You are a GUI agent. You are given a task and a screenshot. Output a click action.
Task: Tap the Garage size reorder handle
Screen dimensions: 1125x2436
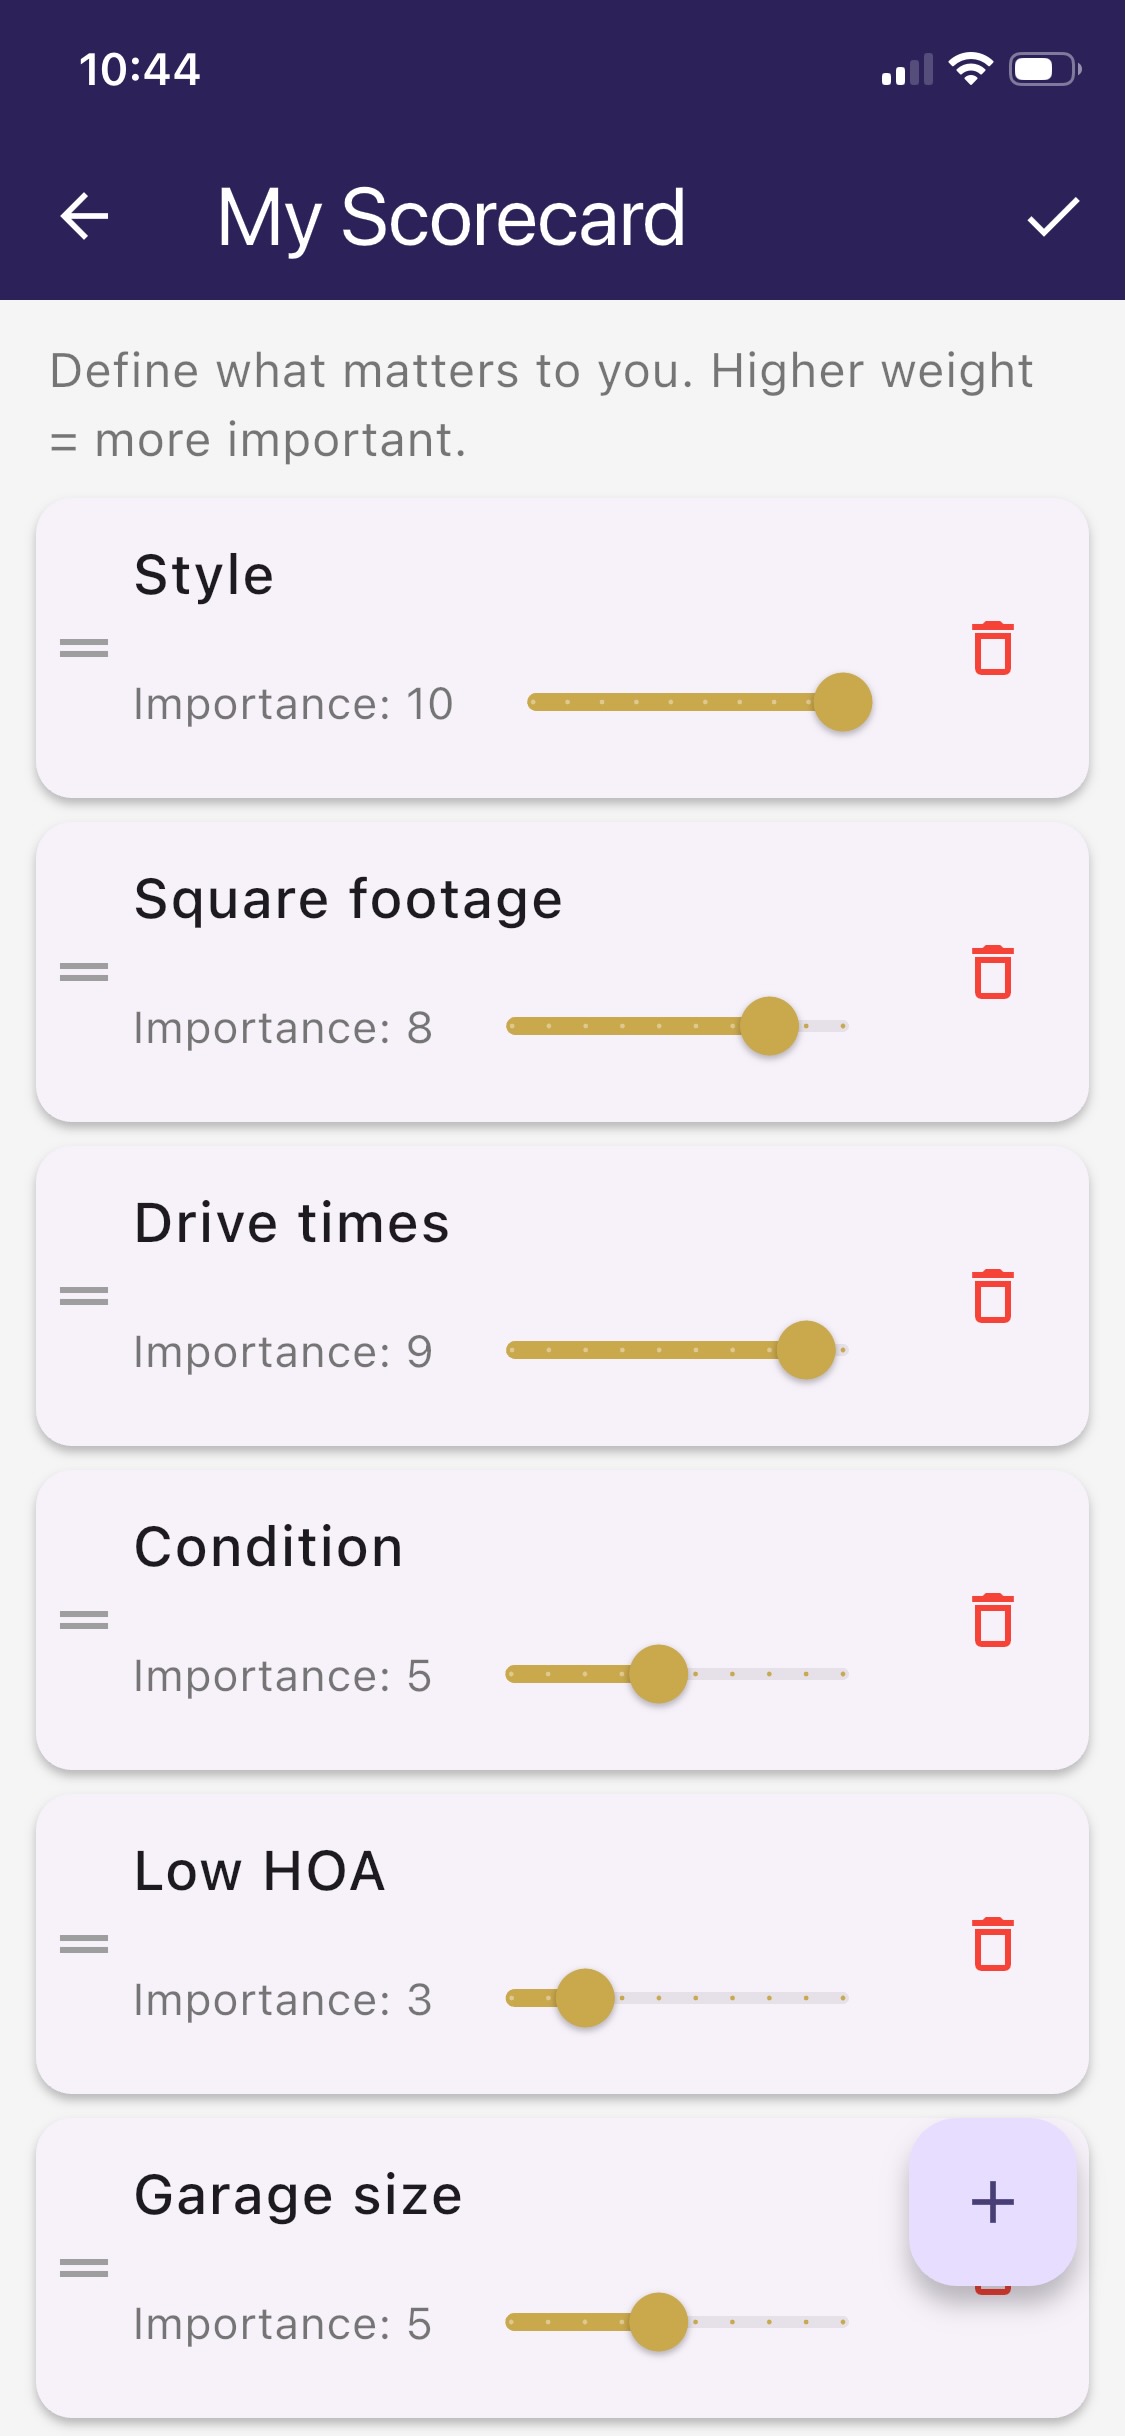click(x=84, y=2268)
